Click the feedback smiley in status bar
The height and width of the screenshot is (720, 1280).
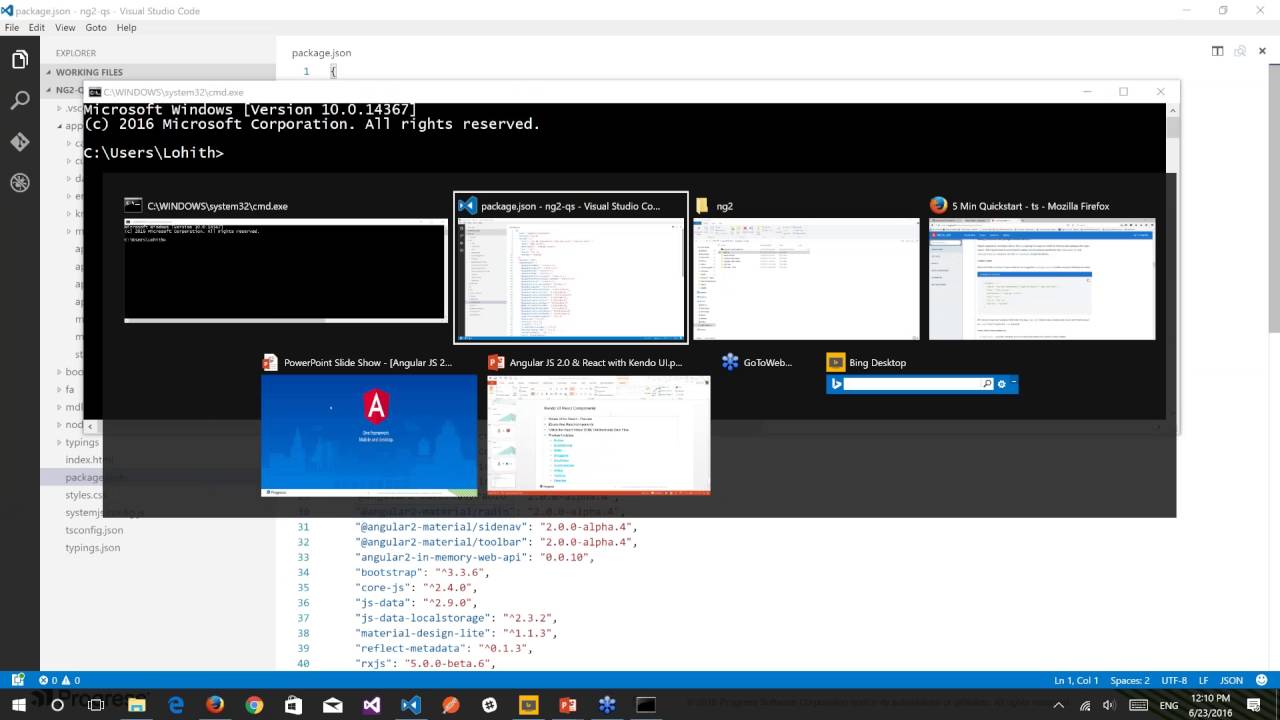(x=1264, y=680)
